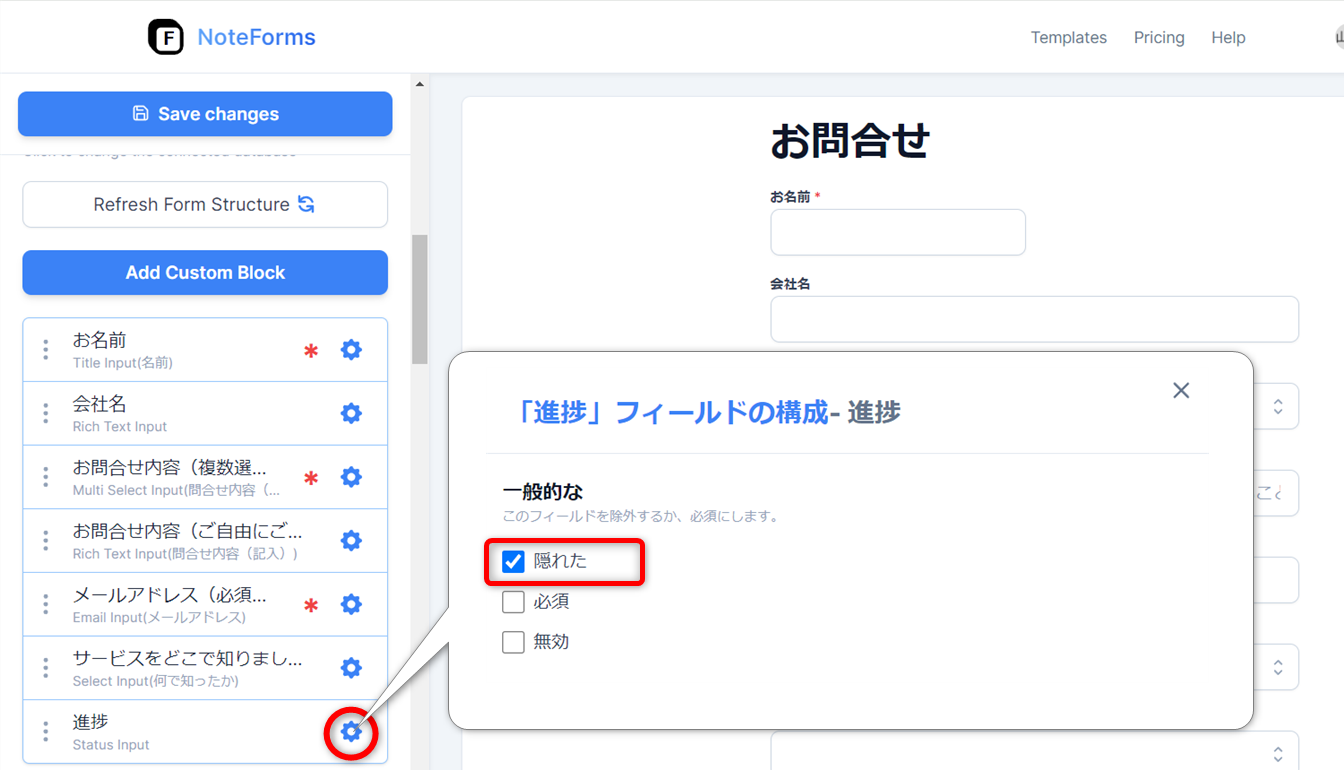Open gear settings for メールアドレス field
Image resolution: width=1344 pixels, height=772 pixels.
click(351, 604)
